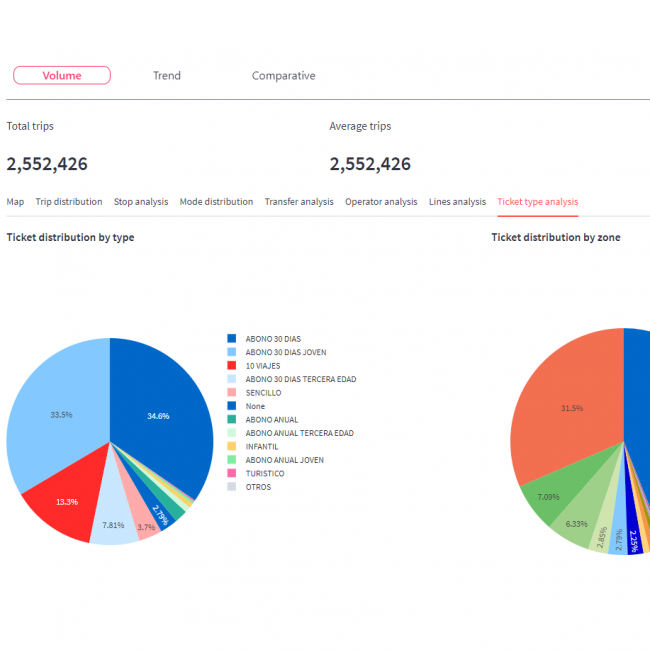Click the Ticket type analysis tab
Image resolution: width=650 pixels, height=650 pixels.
pyautogui.click(x=537, y=202)
